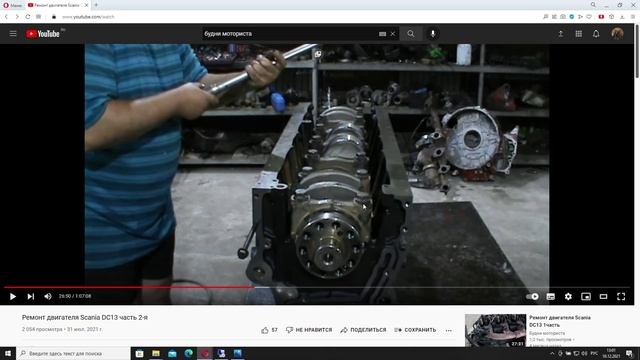Open the Opera heart bookmark icon
Screen dimensions: 640x360
pyautogui.click(x=589, y=17)
